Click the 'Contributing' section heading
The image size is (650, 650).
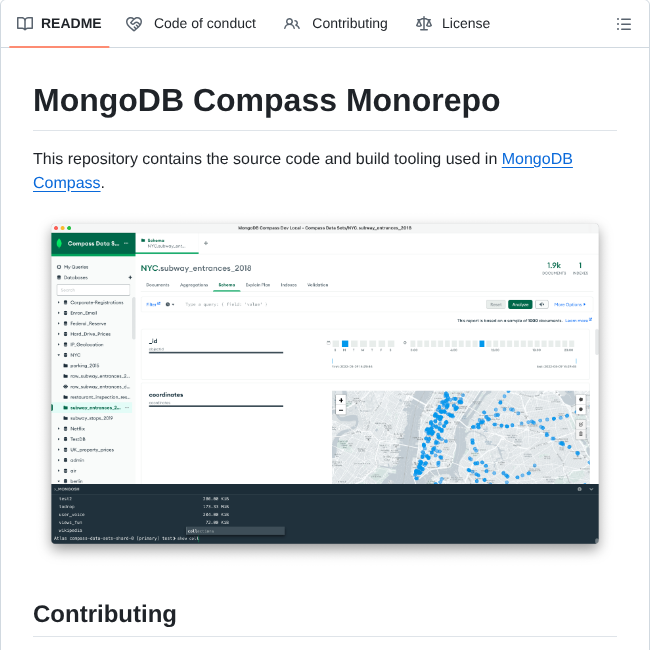pos(105,614)
